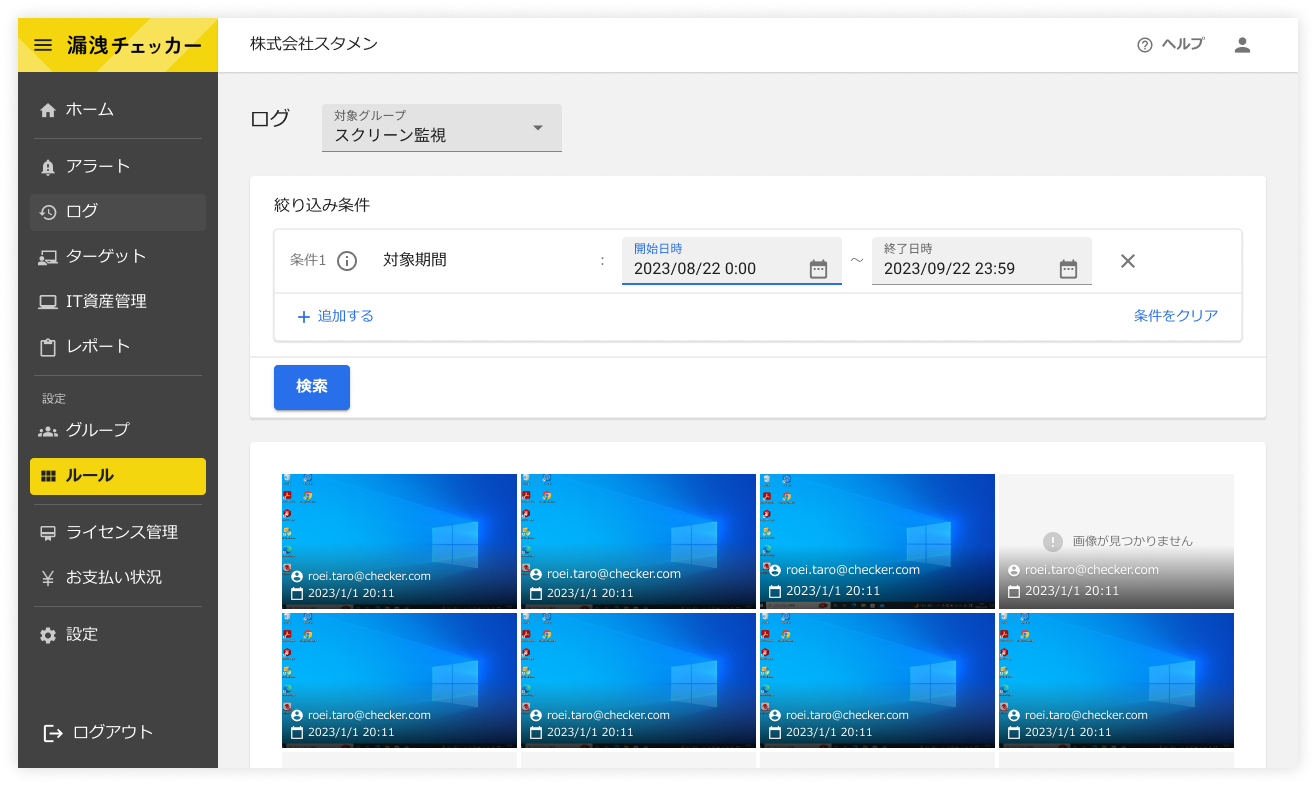Expand the 対象グループ dropdown
Screen dimensions: 1316x786
pos(442,128)
